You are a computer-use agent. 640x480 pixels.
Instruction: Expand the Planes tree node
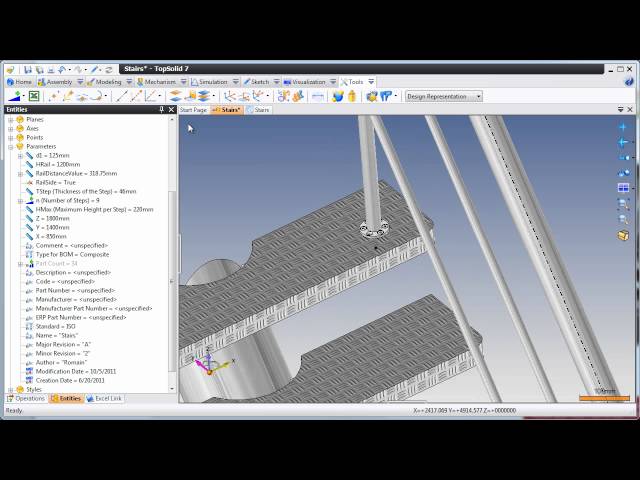point(10,120)
